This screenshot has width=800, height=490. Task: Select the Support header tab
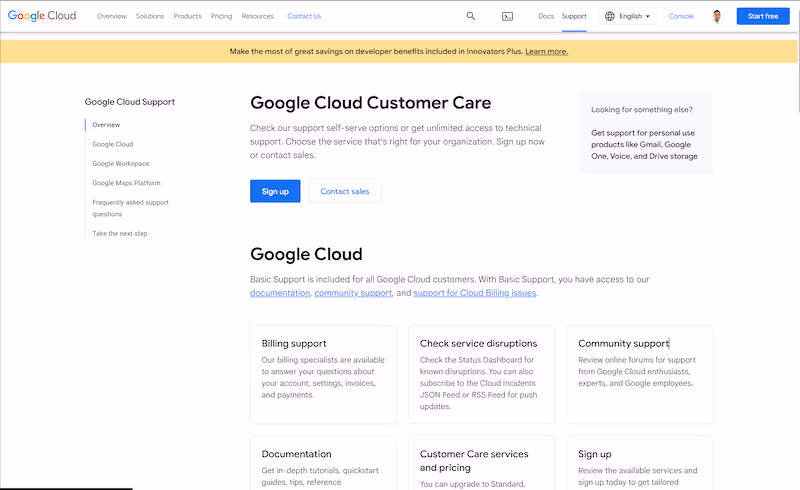coord(574,16)
